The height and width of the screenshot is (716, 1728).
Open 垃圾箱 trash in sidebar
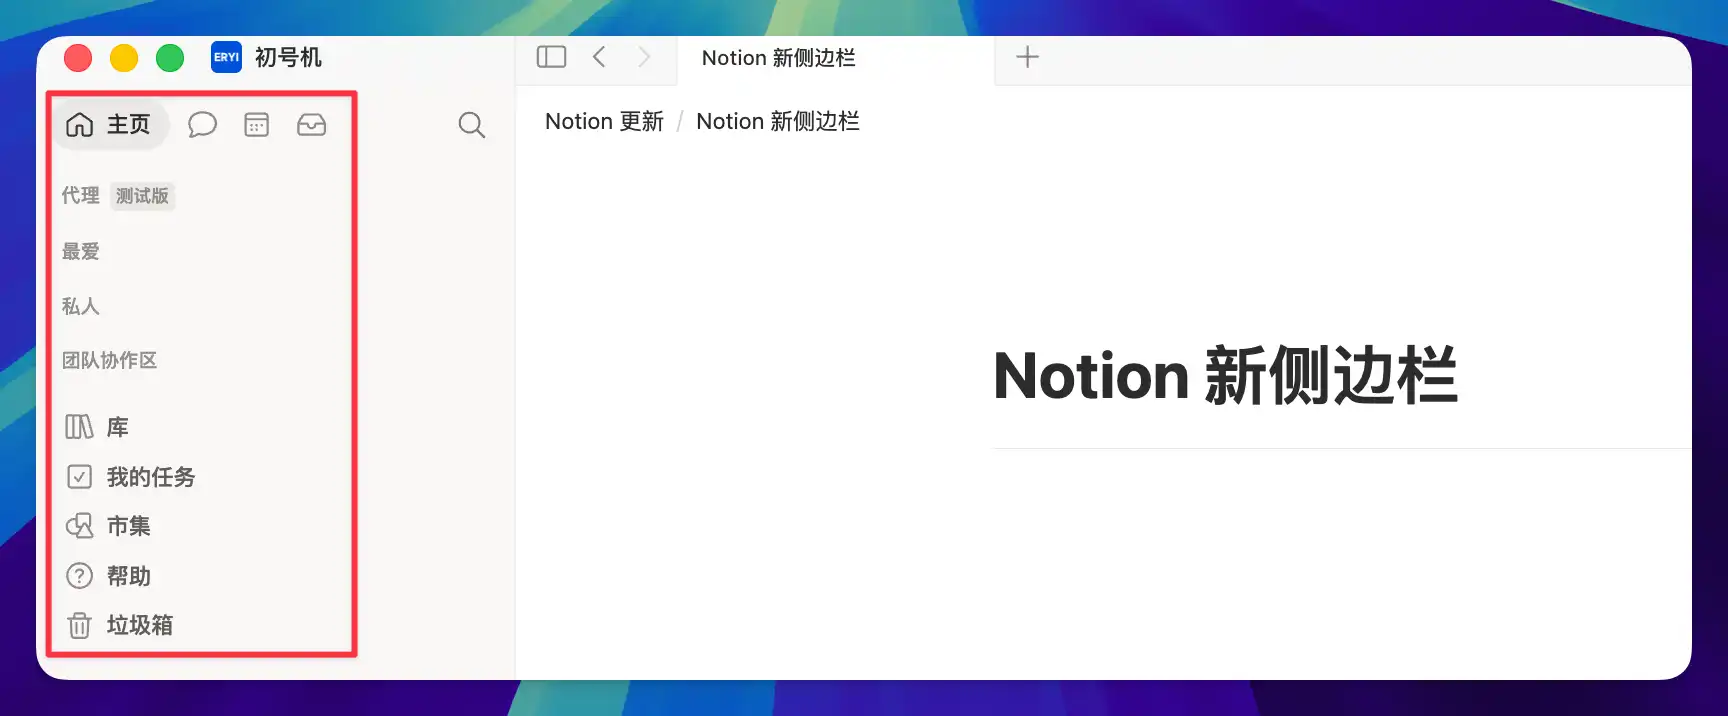click(139, 625)
